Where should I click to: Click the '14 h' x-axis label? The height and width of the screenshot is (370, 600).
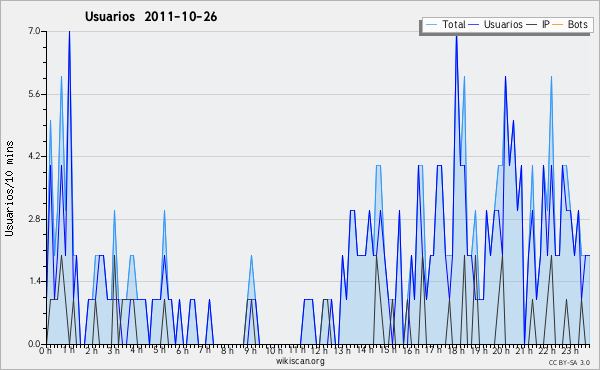(x=364, y=350)
